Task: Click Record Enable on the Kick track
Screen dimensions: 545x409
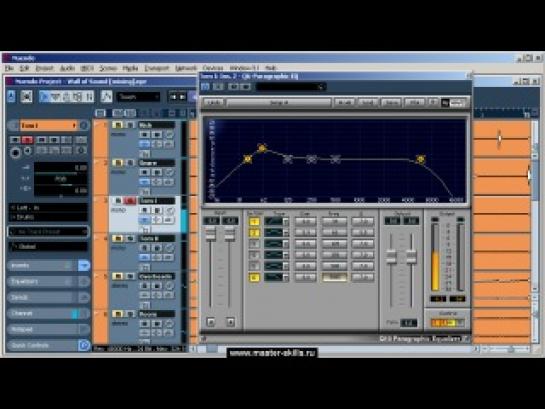Action: tap(144, 134)
